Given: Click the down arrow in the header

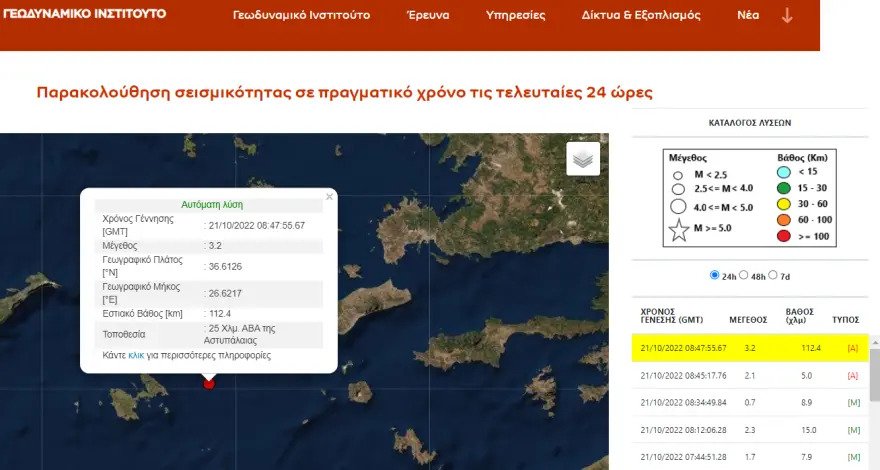Looking at the screenshot, I should [x=787, y=16].
